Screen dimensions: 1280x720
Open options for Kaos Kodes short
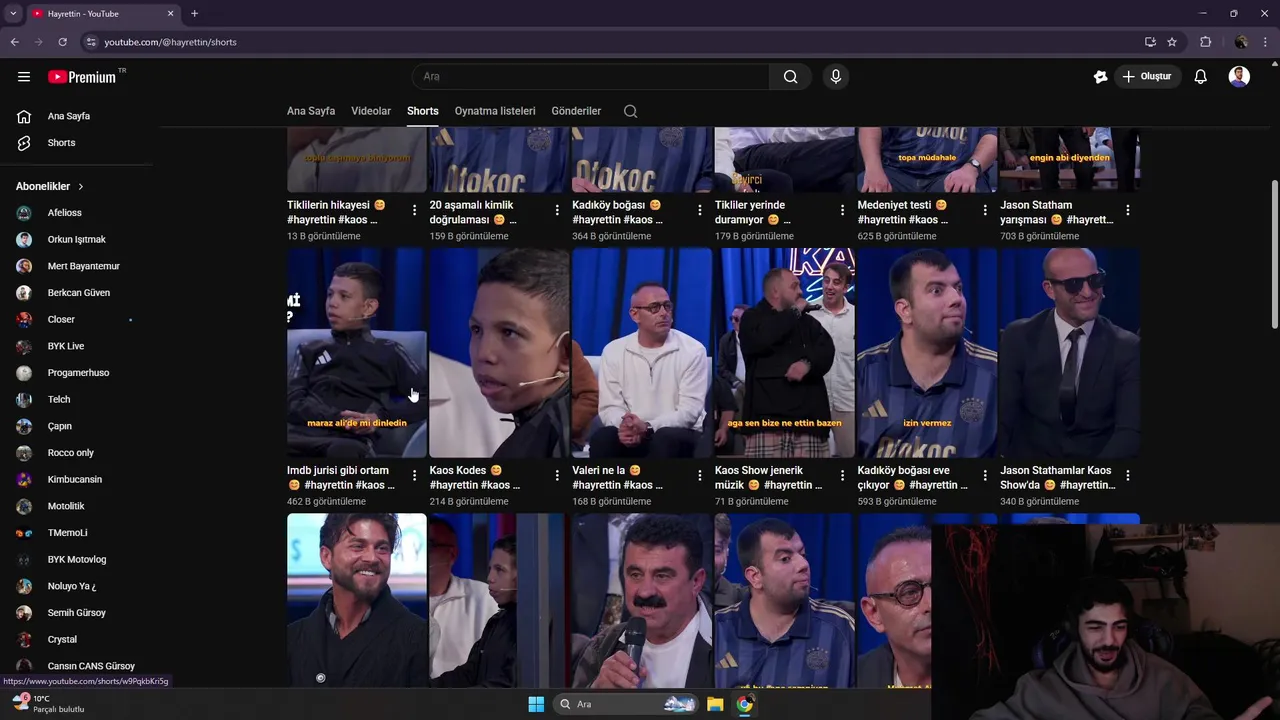(x=557, y=475)
